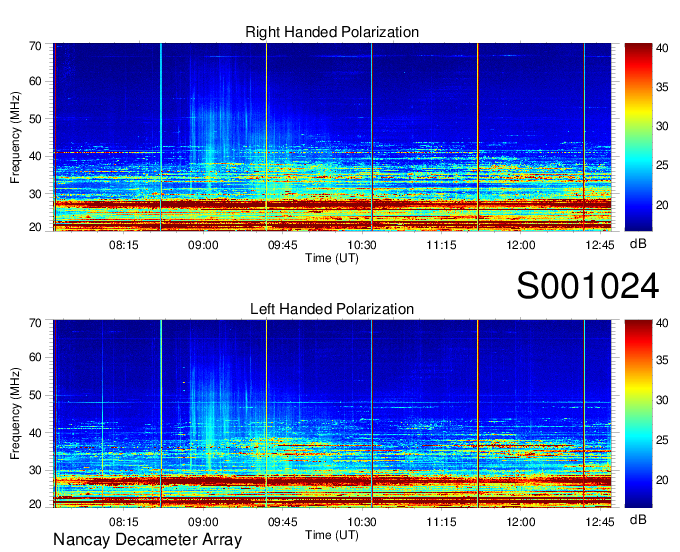Click the 40 MHz tick on lower plot
This screenshot has height=552, width=680.
35,433
